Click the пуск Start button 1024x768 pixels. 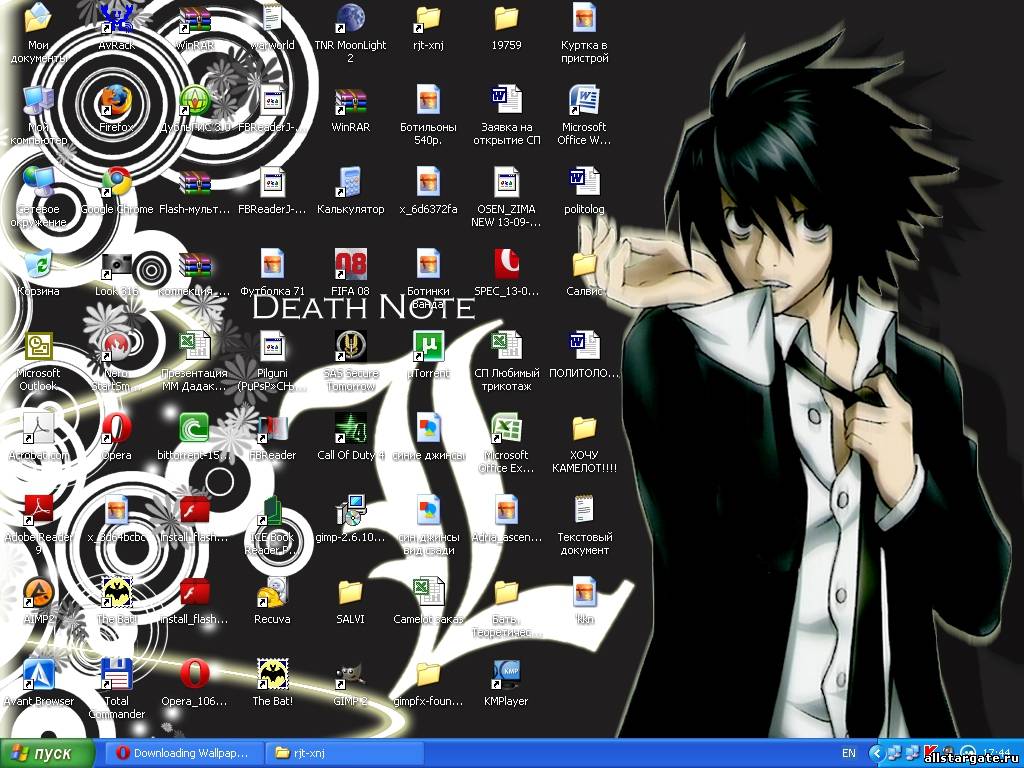[49, 753]
